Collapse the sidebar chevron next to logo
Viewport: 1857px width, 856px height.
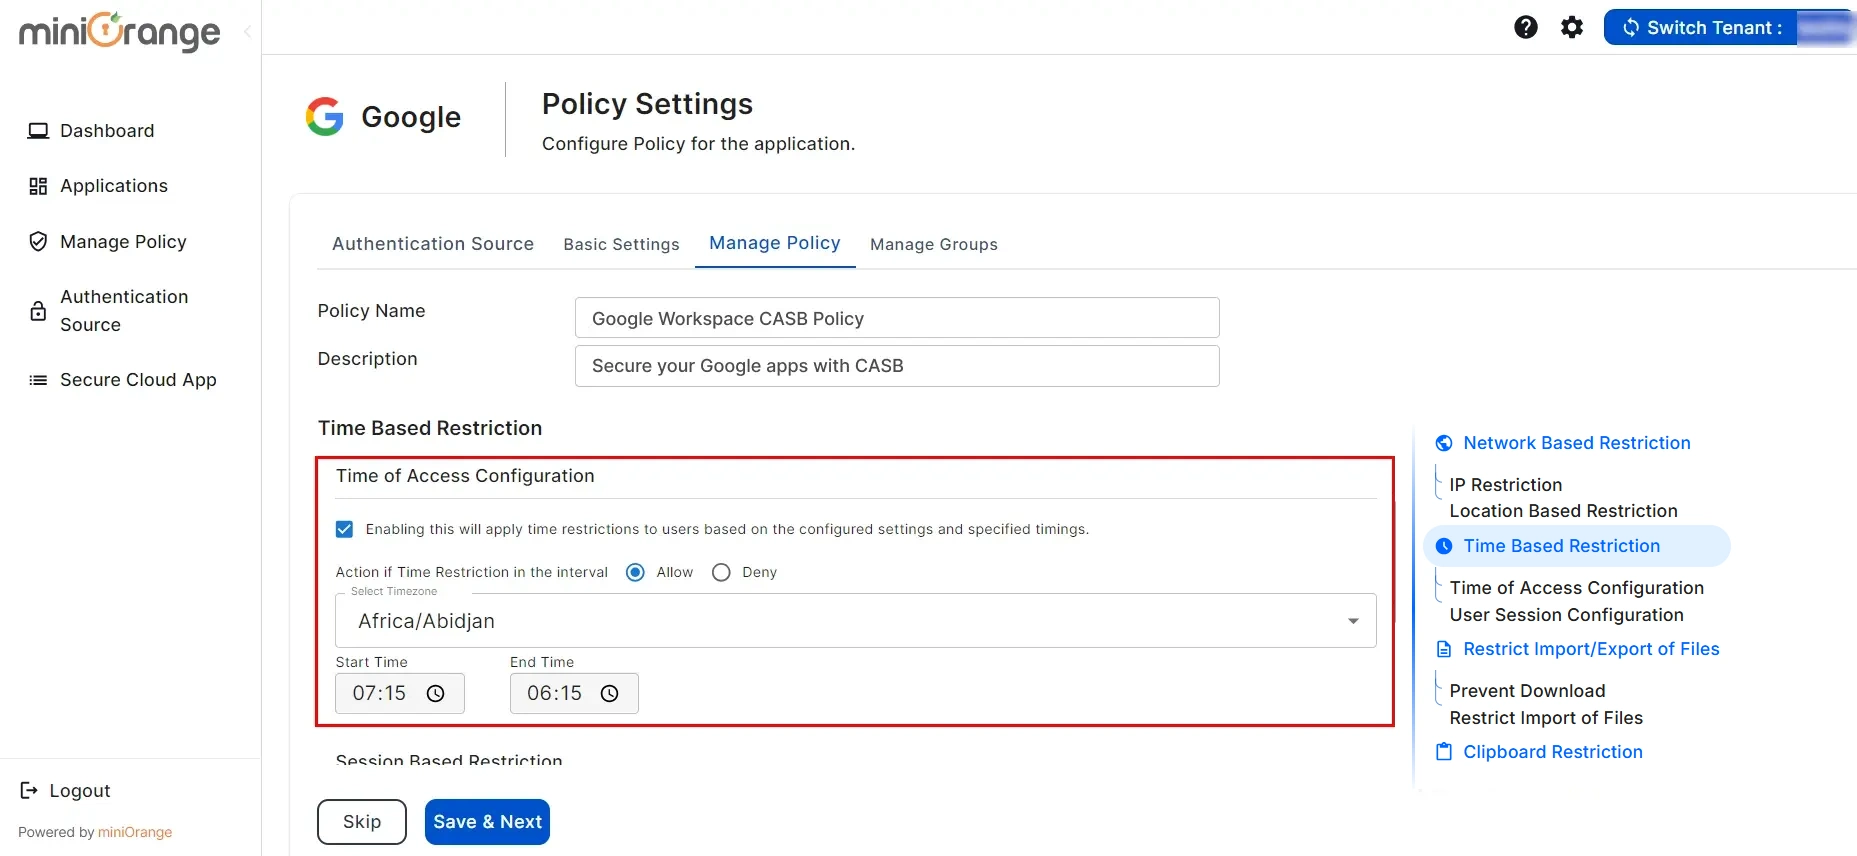(247, 32)
